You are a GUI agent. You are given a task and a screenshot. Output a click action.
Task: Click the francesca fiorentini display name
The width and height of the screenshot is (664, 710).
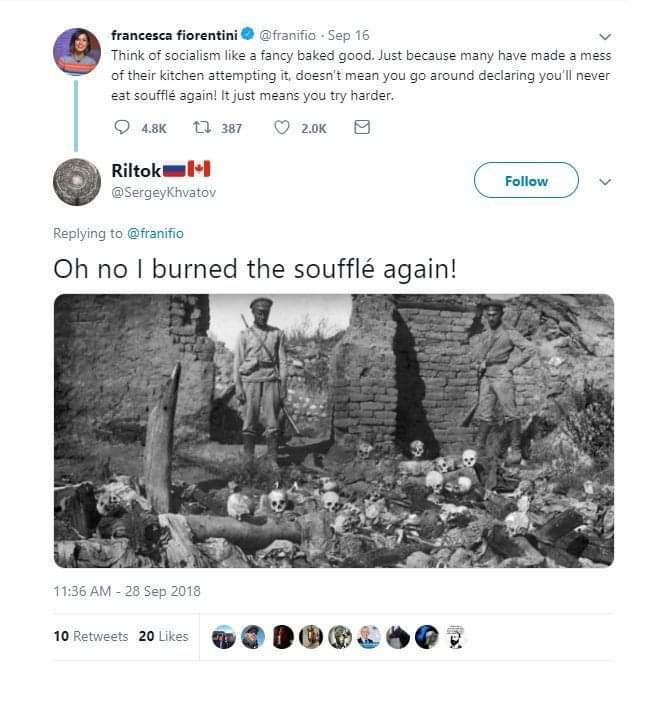point(173,35)
